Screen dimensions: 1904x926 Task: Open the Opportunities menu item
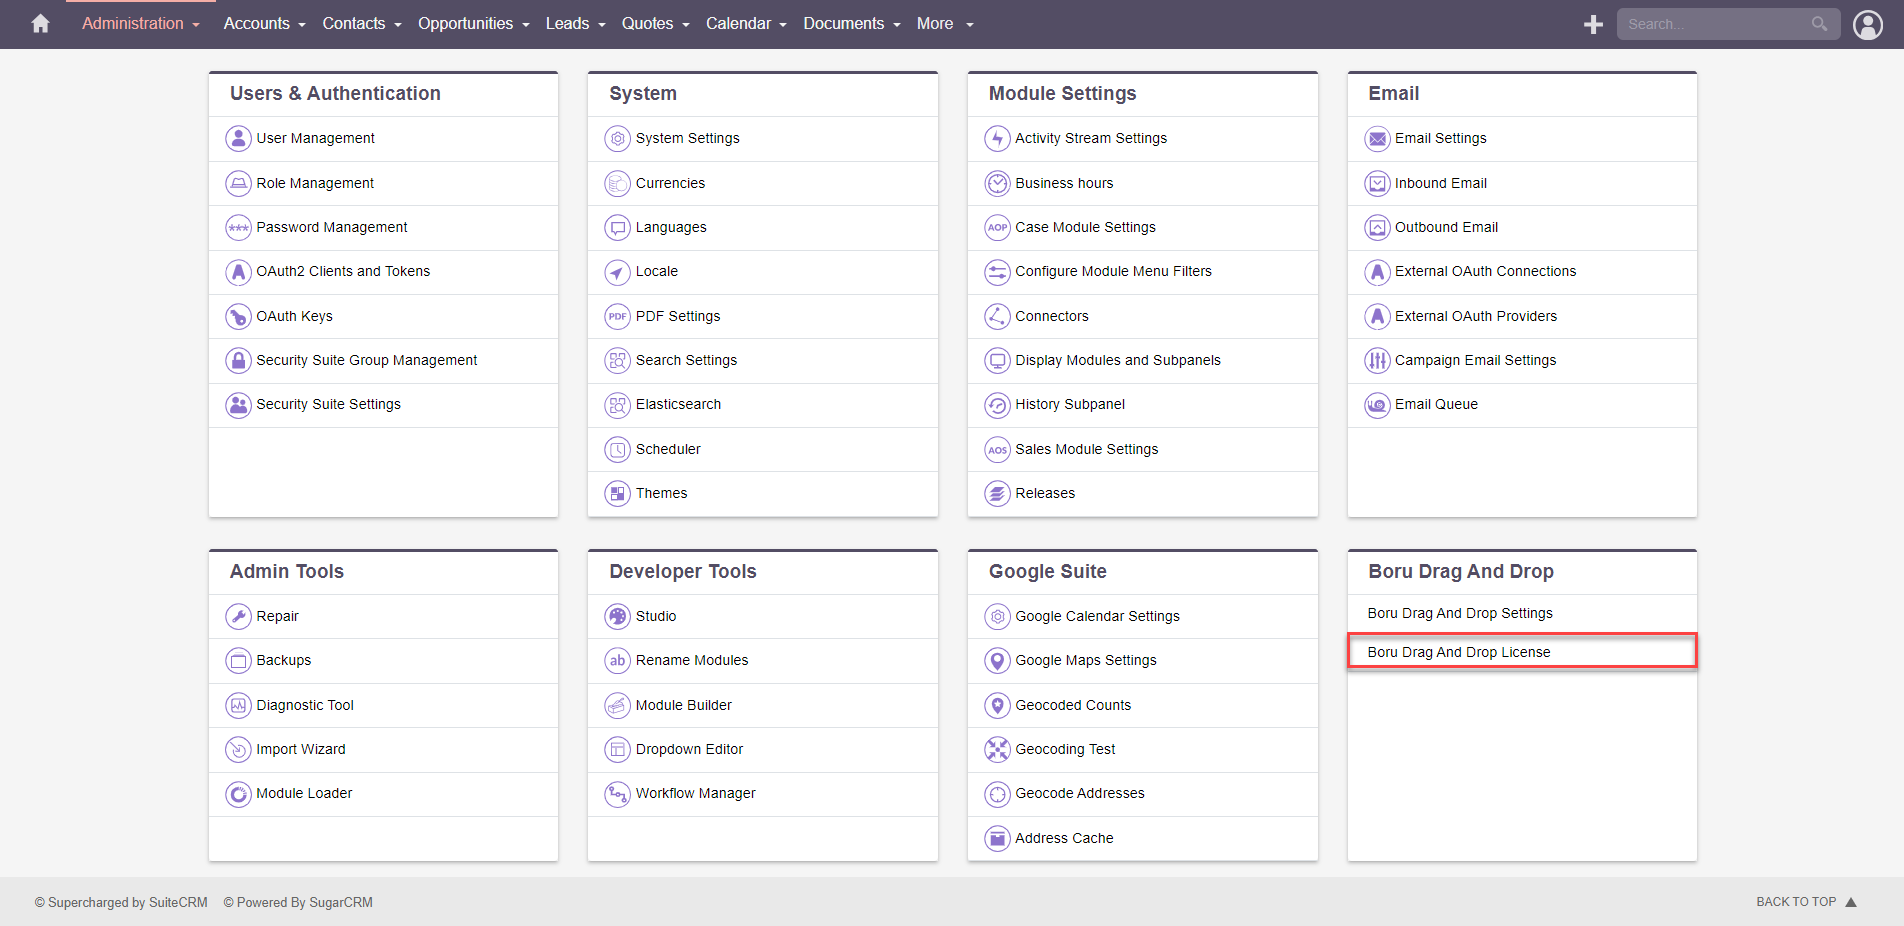tap(465, 23)
